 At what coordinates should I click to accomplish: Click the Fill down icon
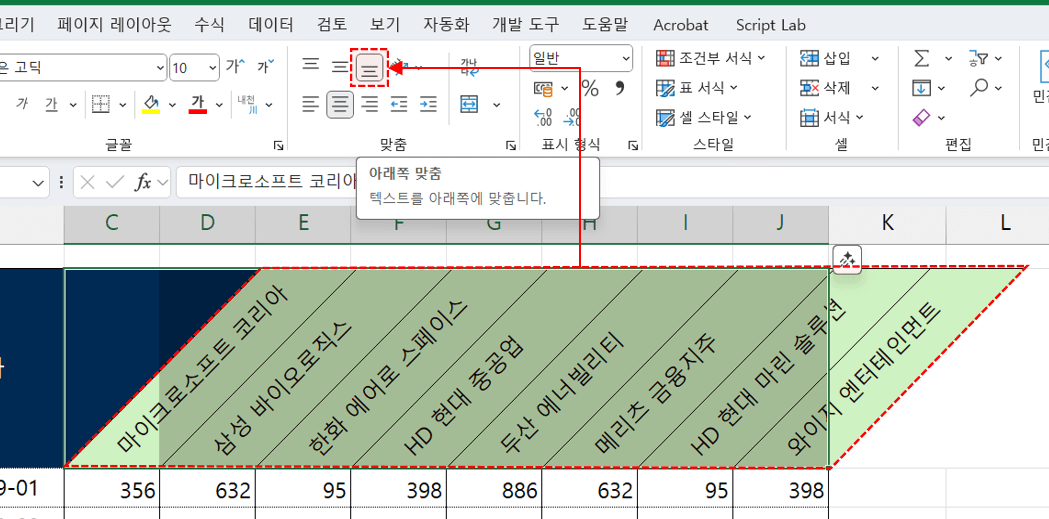[x=921, y=88]
